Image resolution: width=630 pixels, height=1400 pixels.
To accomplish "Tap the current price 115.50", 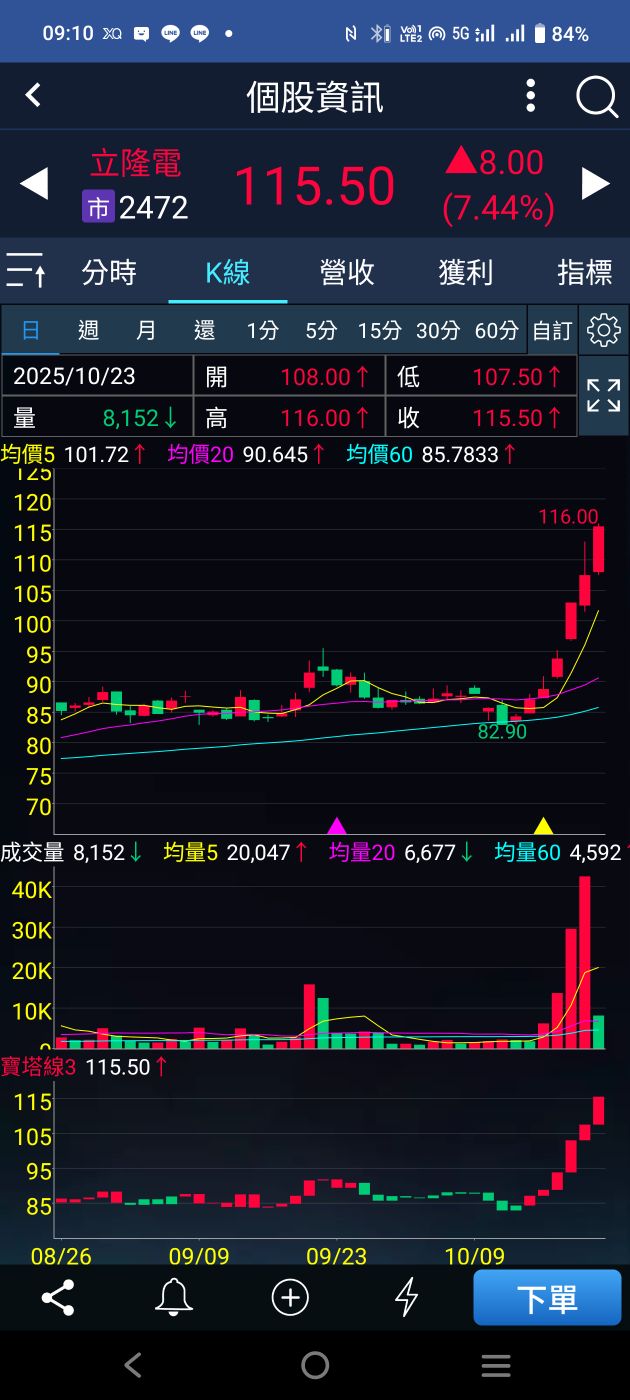I will tap(314, 187).
